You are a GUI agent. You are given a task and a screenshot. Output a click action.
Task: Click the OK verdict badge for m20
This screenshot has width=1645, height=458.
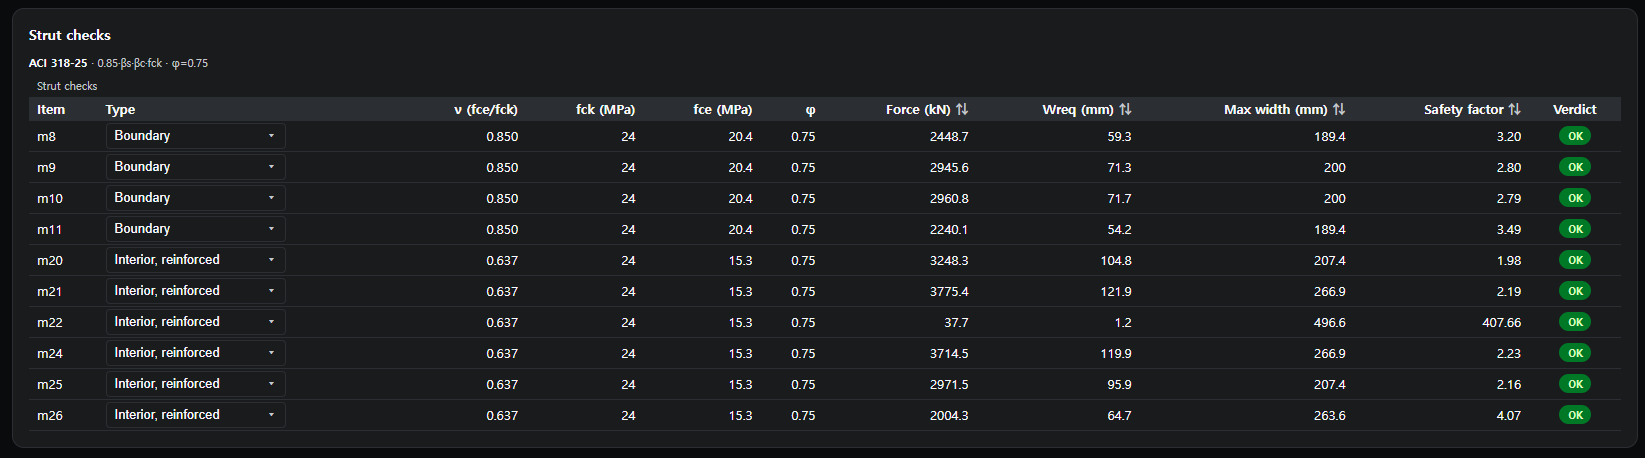(1575, 260)
